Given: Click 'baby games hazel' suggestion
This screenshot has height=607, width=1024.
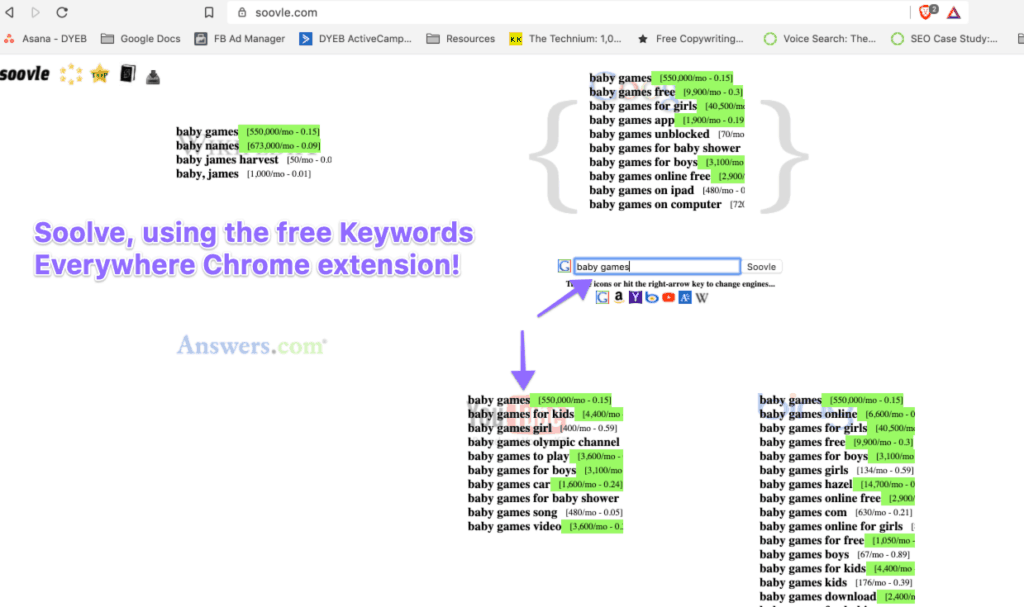Looking at the screenshot, I should 805,484.
